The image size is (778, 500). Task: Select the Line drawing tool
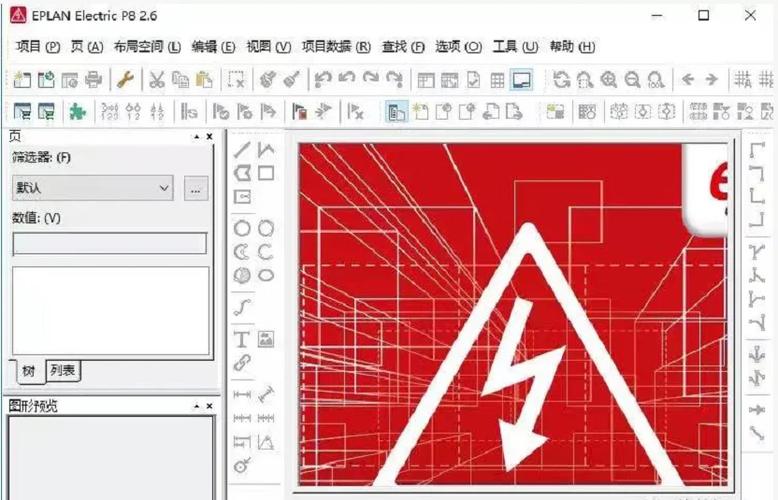(x=242, y=149)
